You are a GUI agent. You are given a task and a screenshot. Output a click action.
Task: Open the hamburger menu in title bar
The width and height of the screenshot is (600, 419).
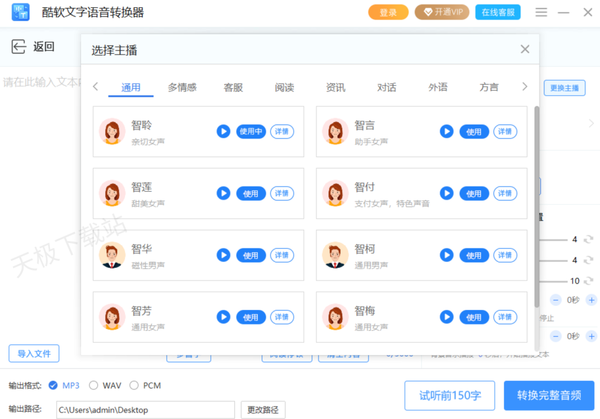[541, 13]
